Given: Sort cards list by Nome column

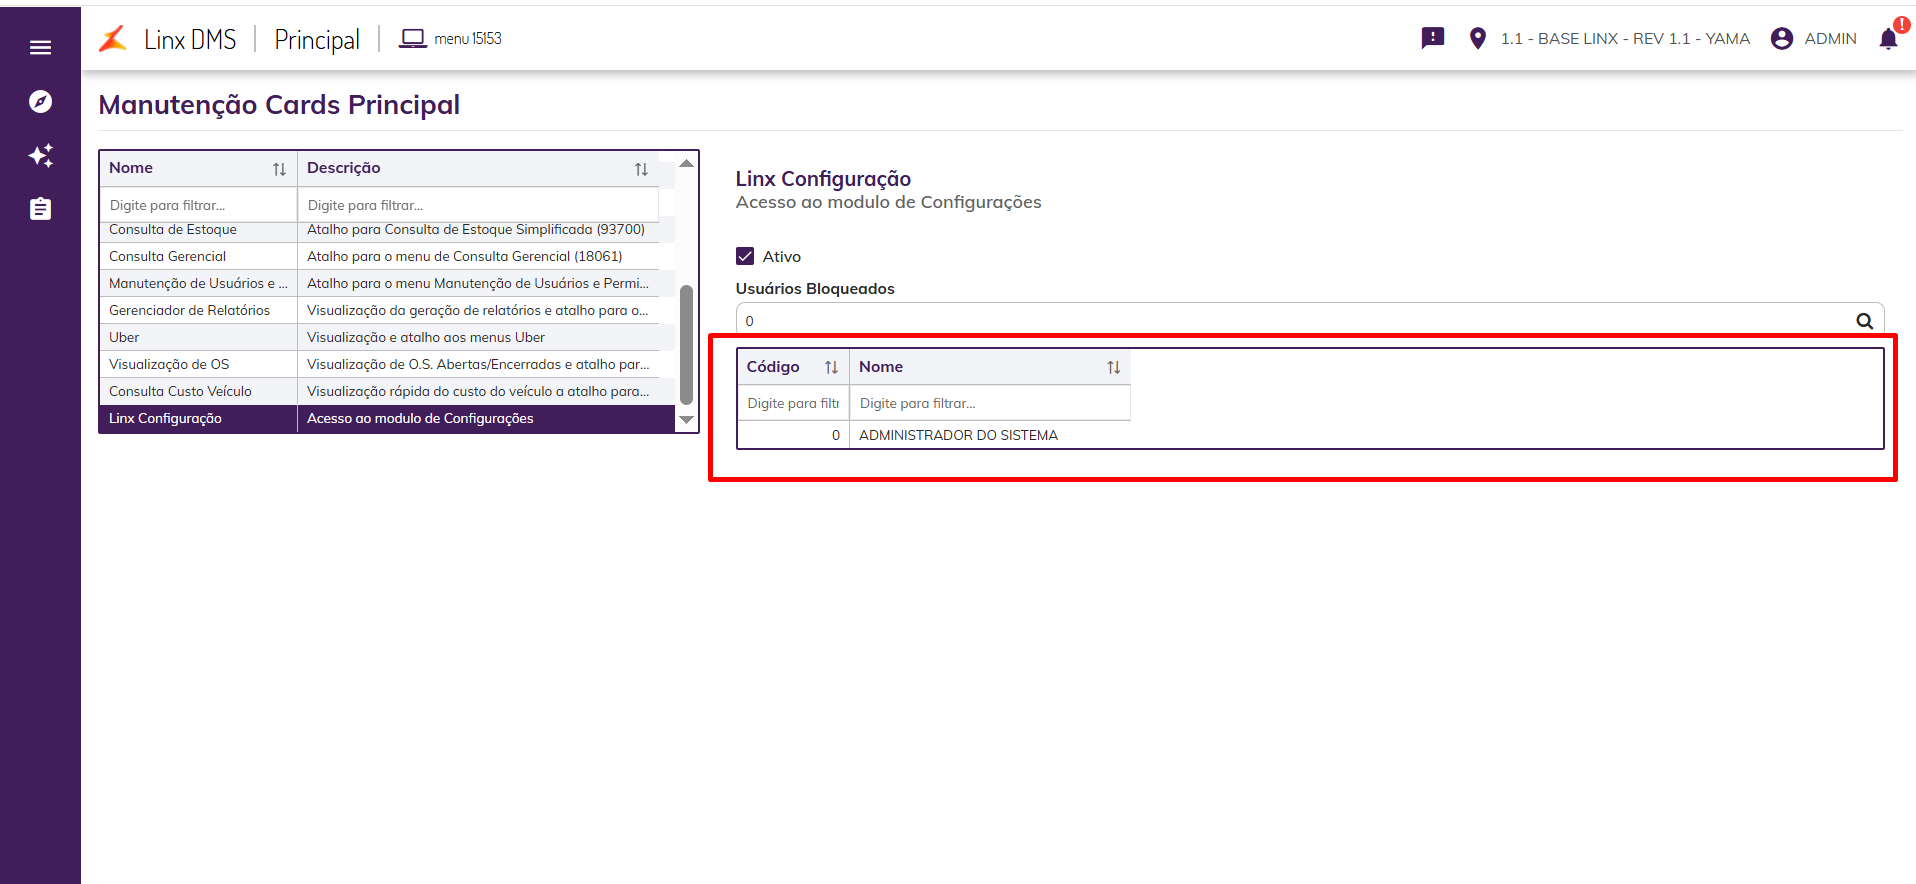Looking at the screenshot, I should [279, 169].
